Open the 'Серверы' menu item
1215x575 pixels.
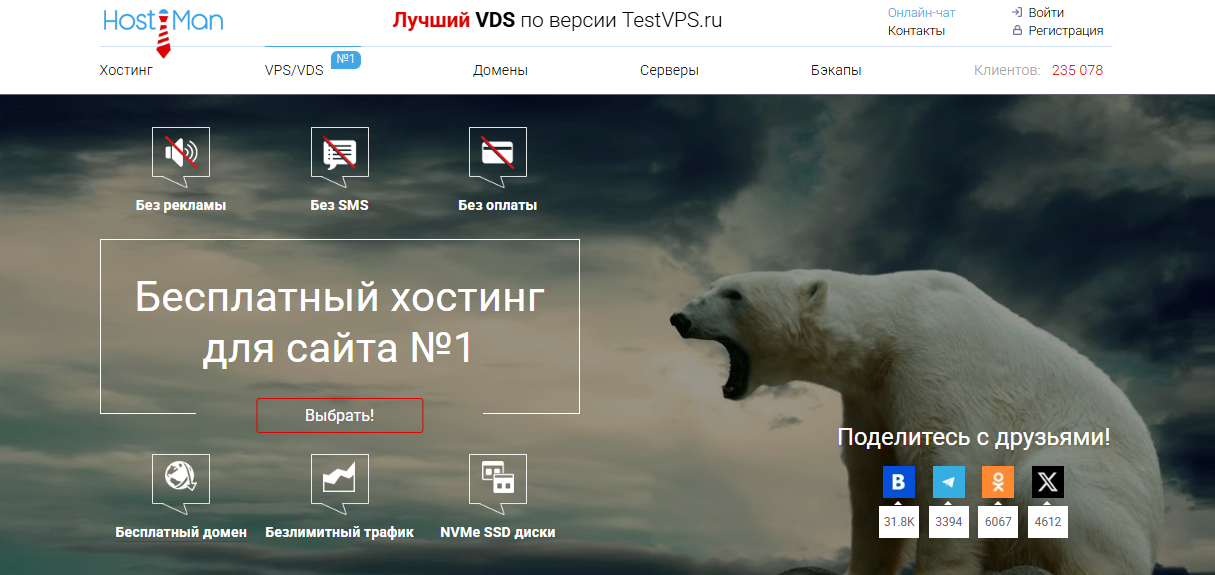point(669,71)
